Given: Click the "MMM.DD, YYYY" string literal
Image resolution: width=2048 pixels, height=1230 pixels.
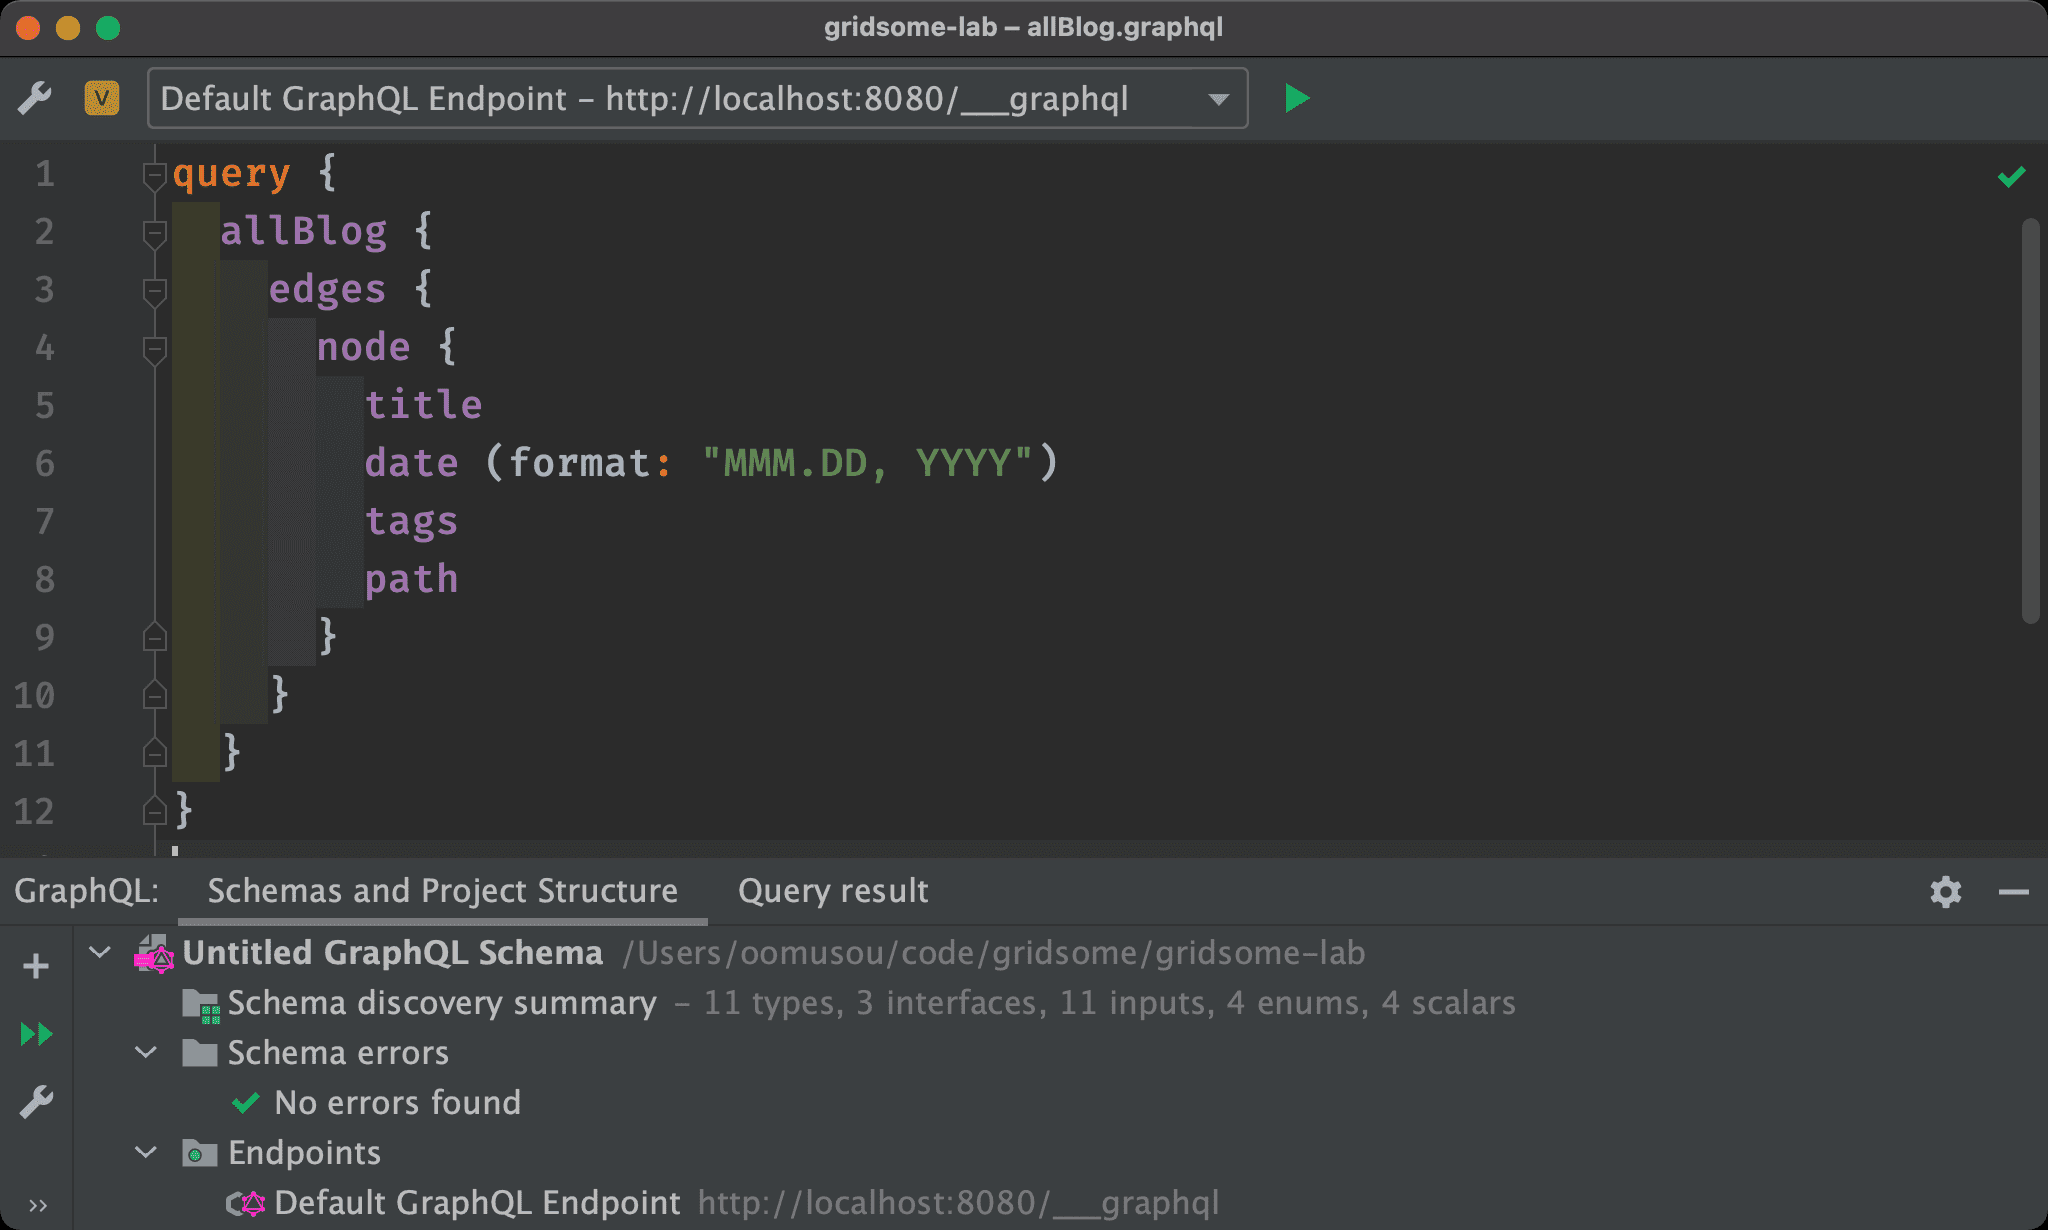Looking at the screenshot, I should [868, 464].
